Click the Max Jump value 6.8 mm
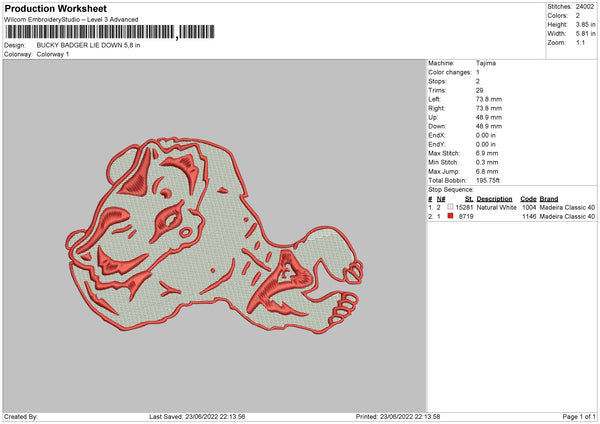 pos(487,171)
